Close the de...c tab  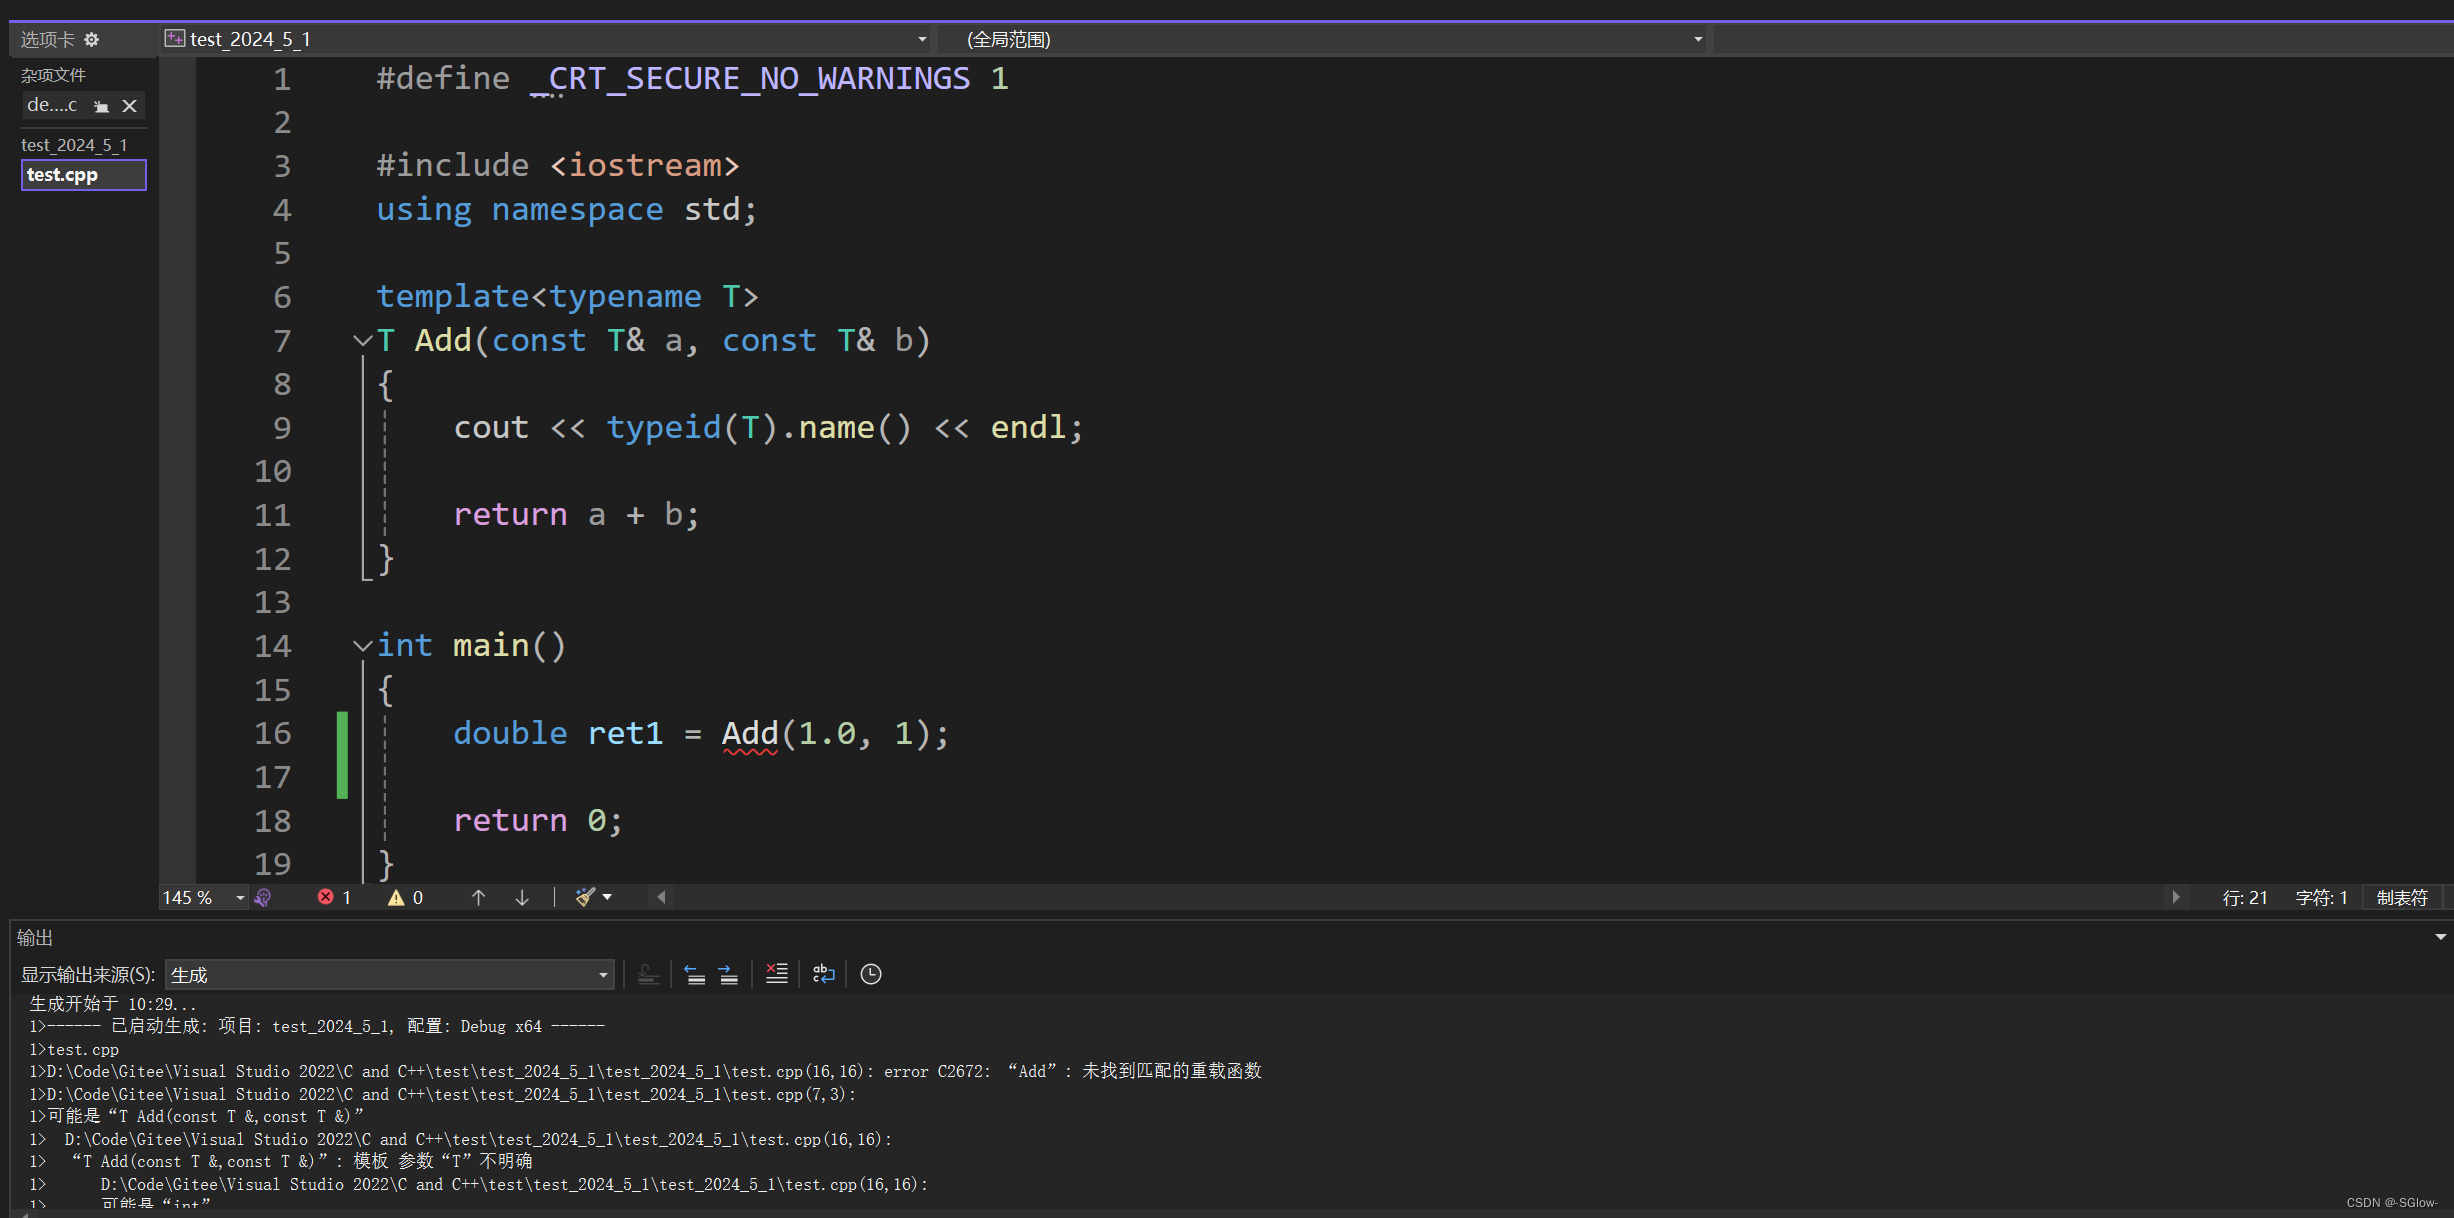pos(129,106)
